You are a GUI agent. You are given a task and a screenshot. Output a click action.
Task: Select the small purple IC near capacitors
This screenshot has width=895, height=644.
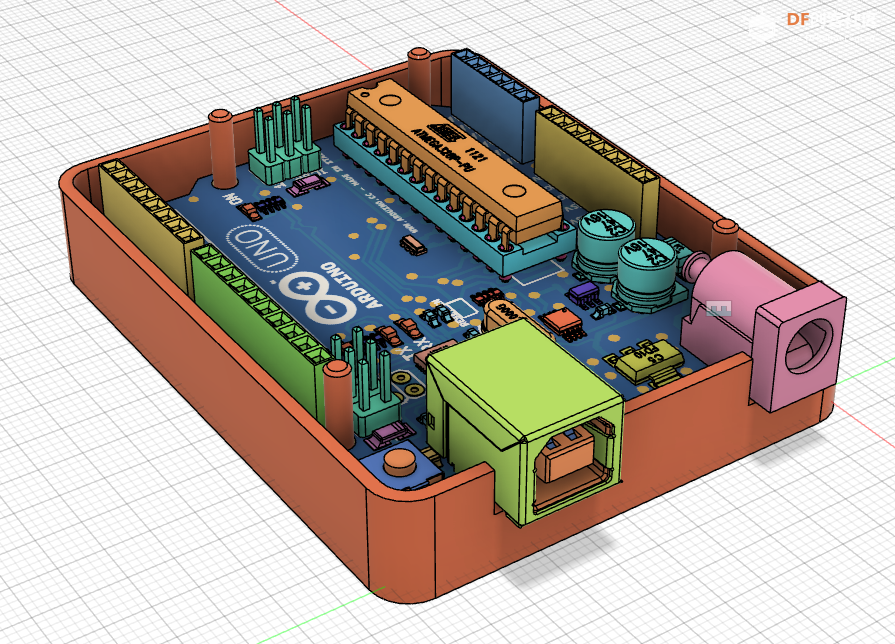(583, 294)
